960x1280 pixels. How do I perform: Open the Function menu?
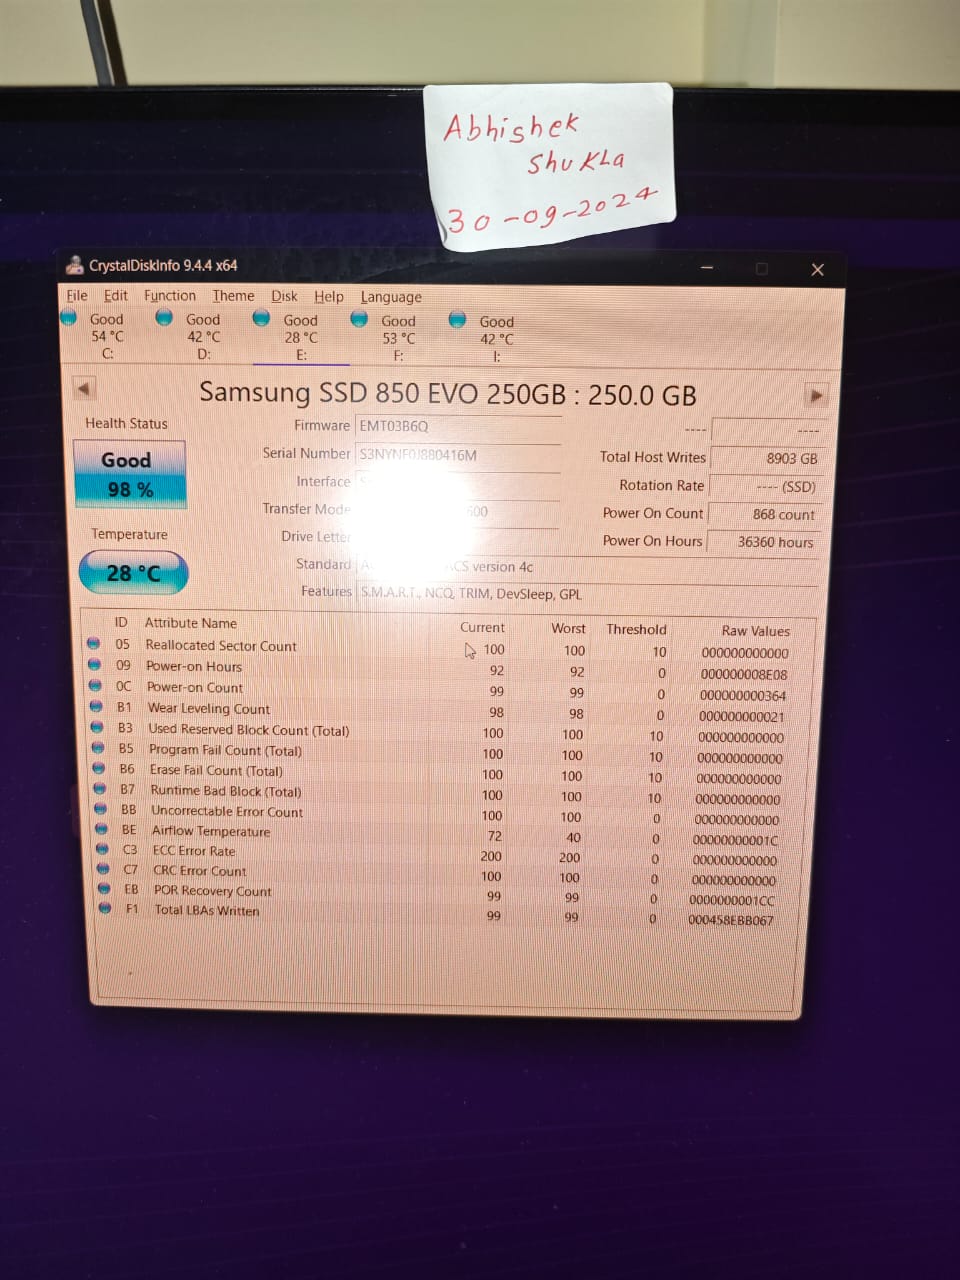pyautogui.click(x=170, y=295)
